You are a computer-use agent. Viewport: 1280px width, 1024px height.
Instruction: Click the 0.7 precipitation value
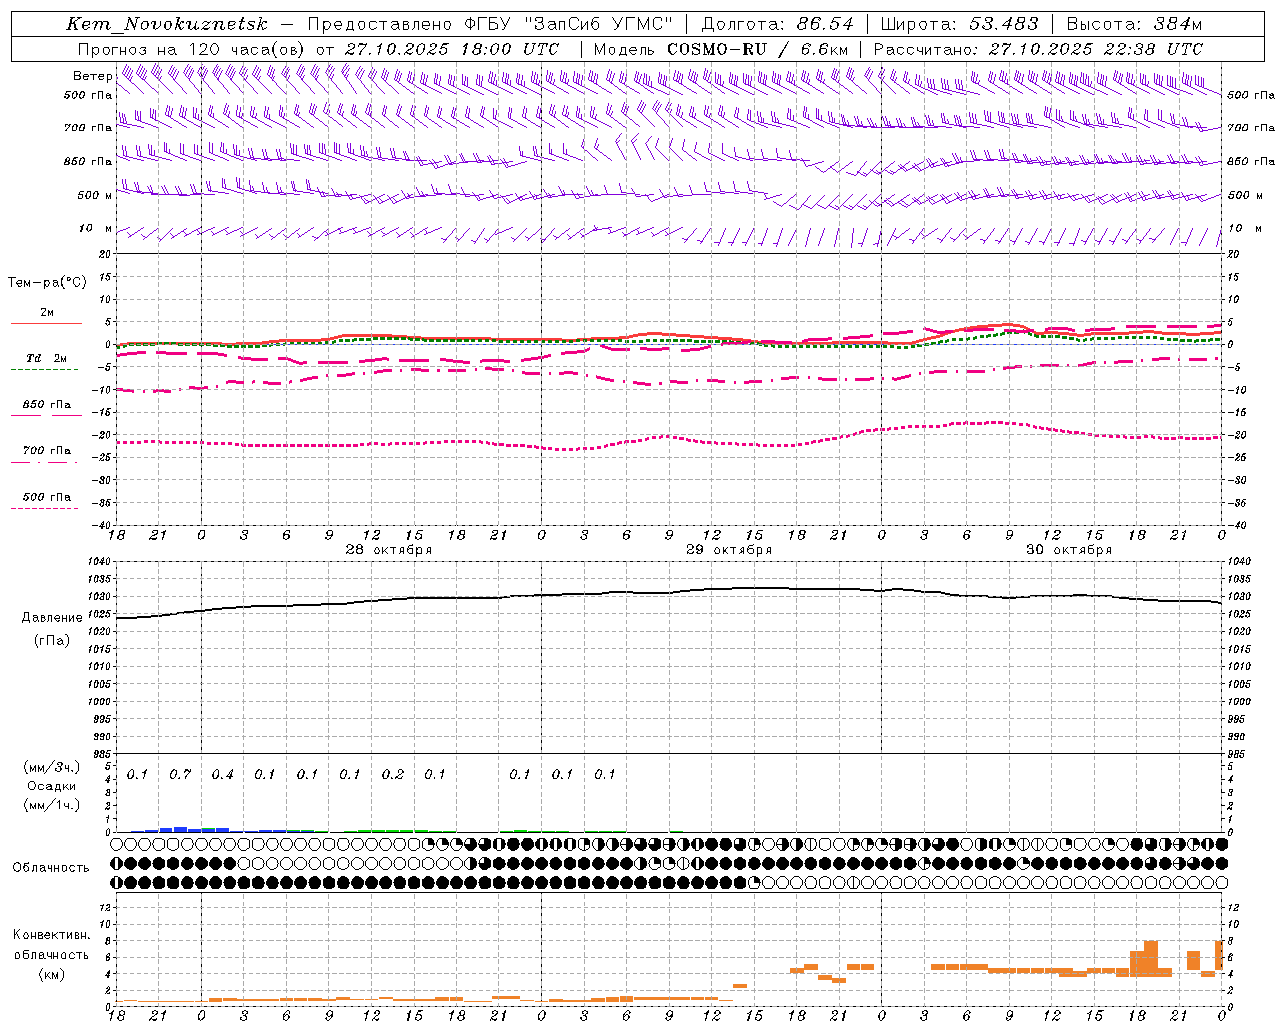coord(180,775)
